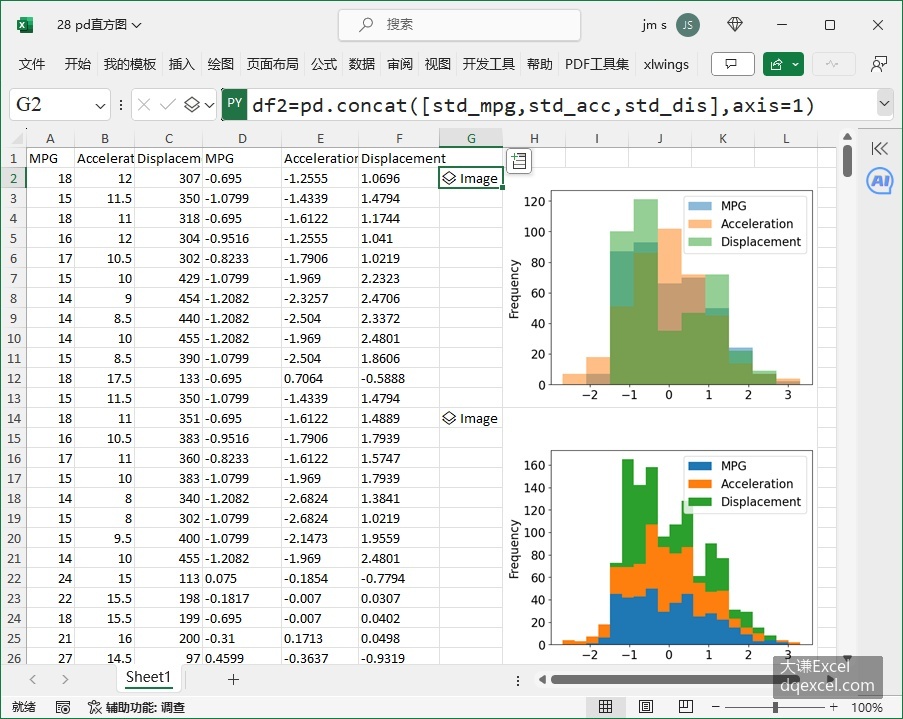The height and width of the screenshot is (719, 903).
Task: Switch to the 插入 ribbon tab
Action: [x=181, y=64]
